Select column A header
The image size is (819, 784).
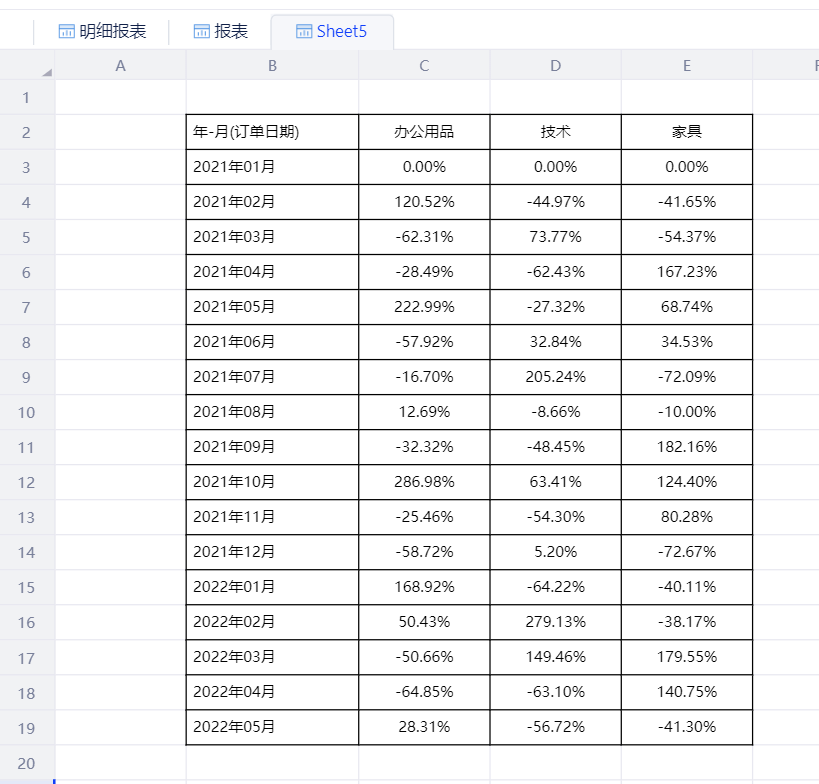tap(121, 66)
